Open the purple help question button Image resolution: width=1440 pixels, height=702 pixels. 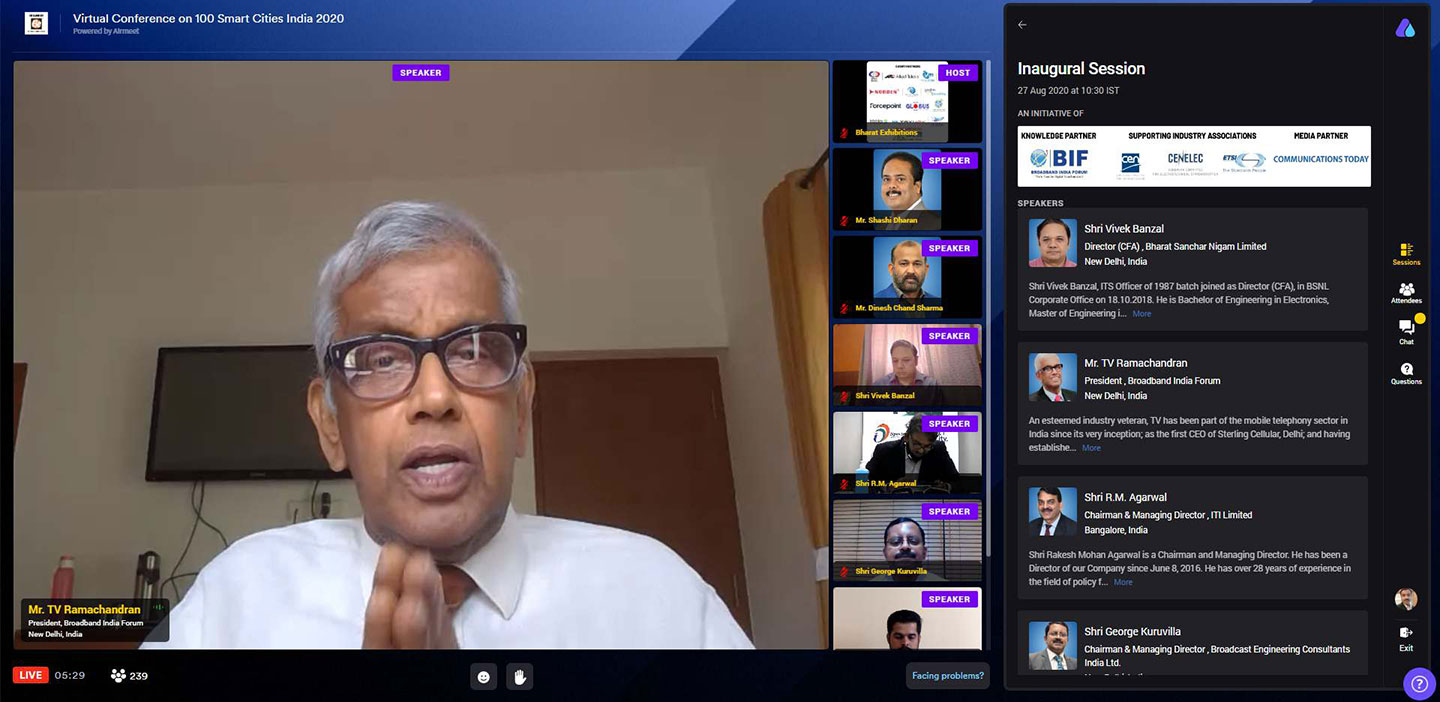click(x=1420, y=684)
